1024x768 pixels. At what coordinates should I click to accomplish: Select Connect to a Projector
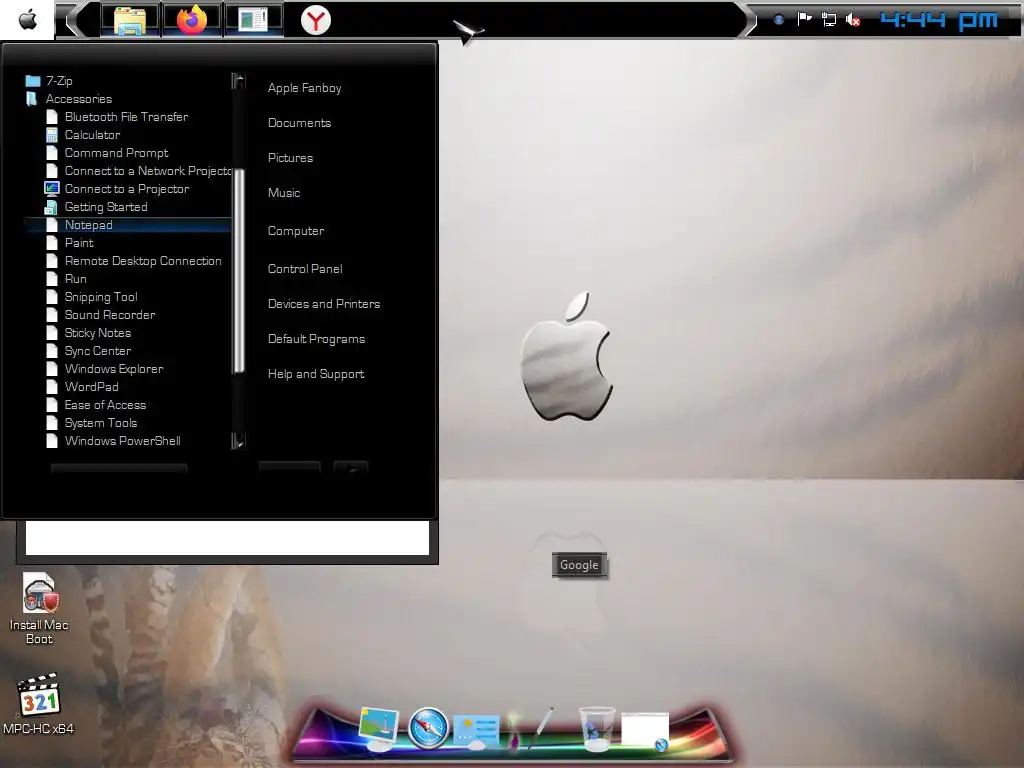pos(127,189)
